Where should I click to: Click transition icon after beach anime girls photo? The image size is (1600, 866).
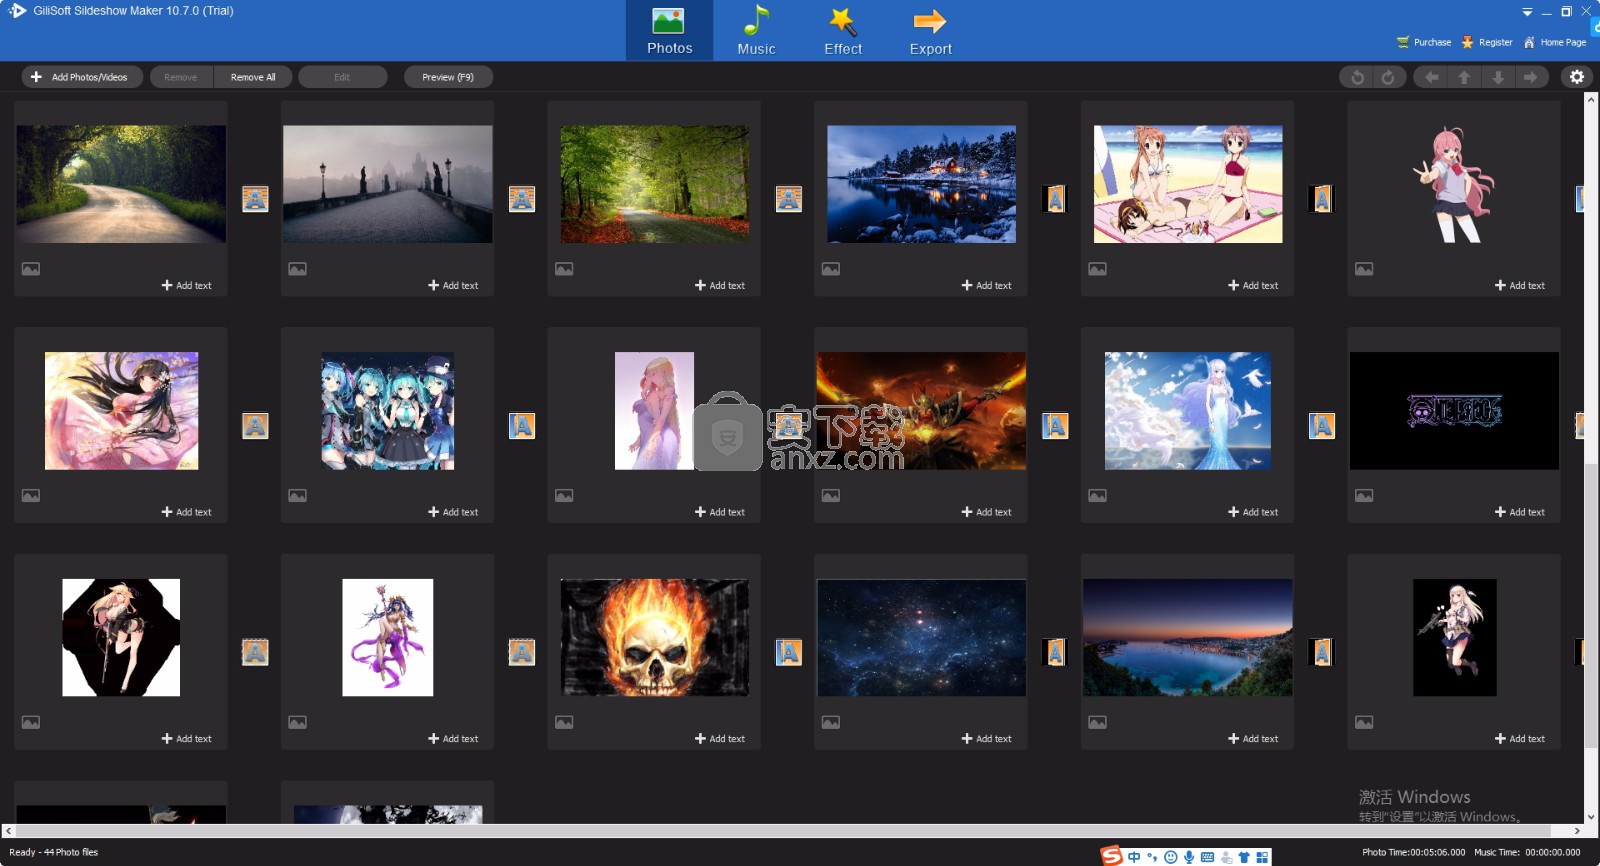click(x=1322, y=199)
